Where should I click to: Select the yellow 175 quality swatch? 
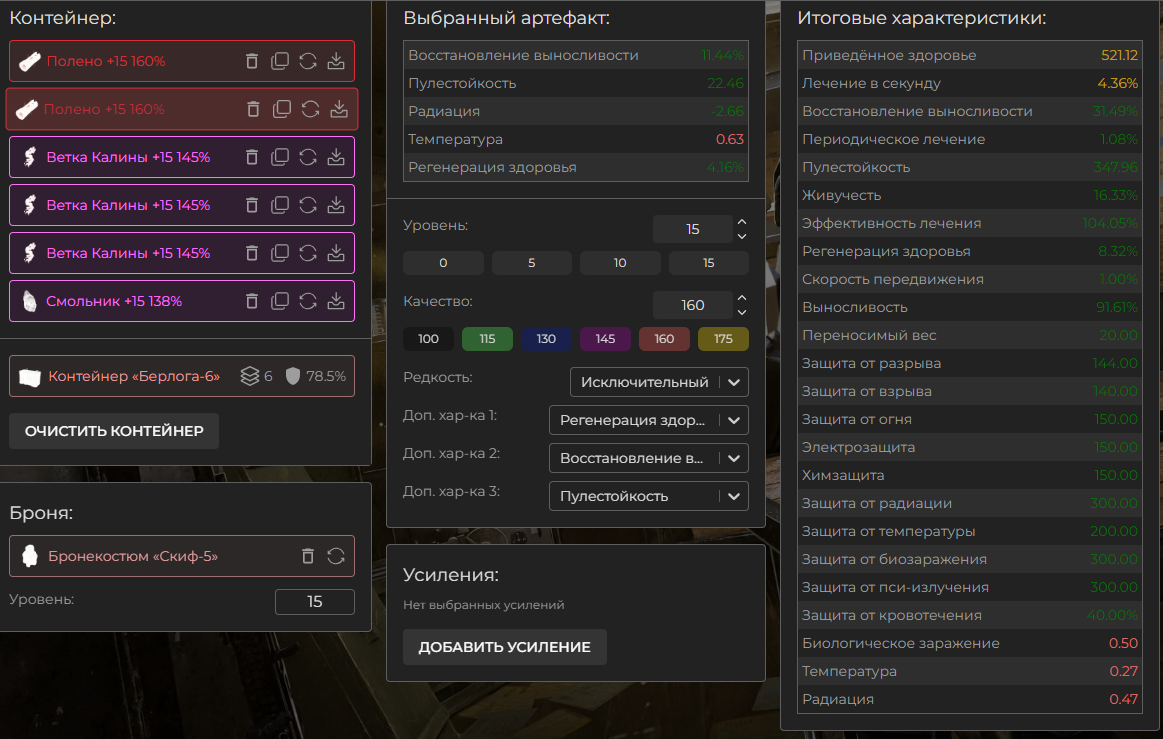point(723,339)
